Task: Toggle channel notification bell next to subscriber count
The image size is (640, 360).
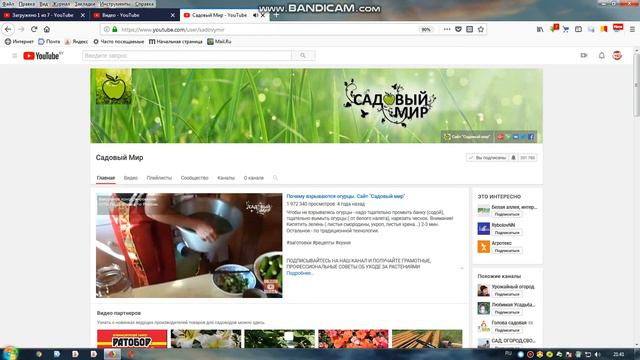Action: (x=513, y=158)
